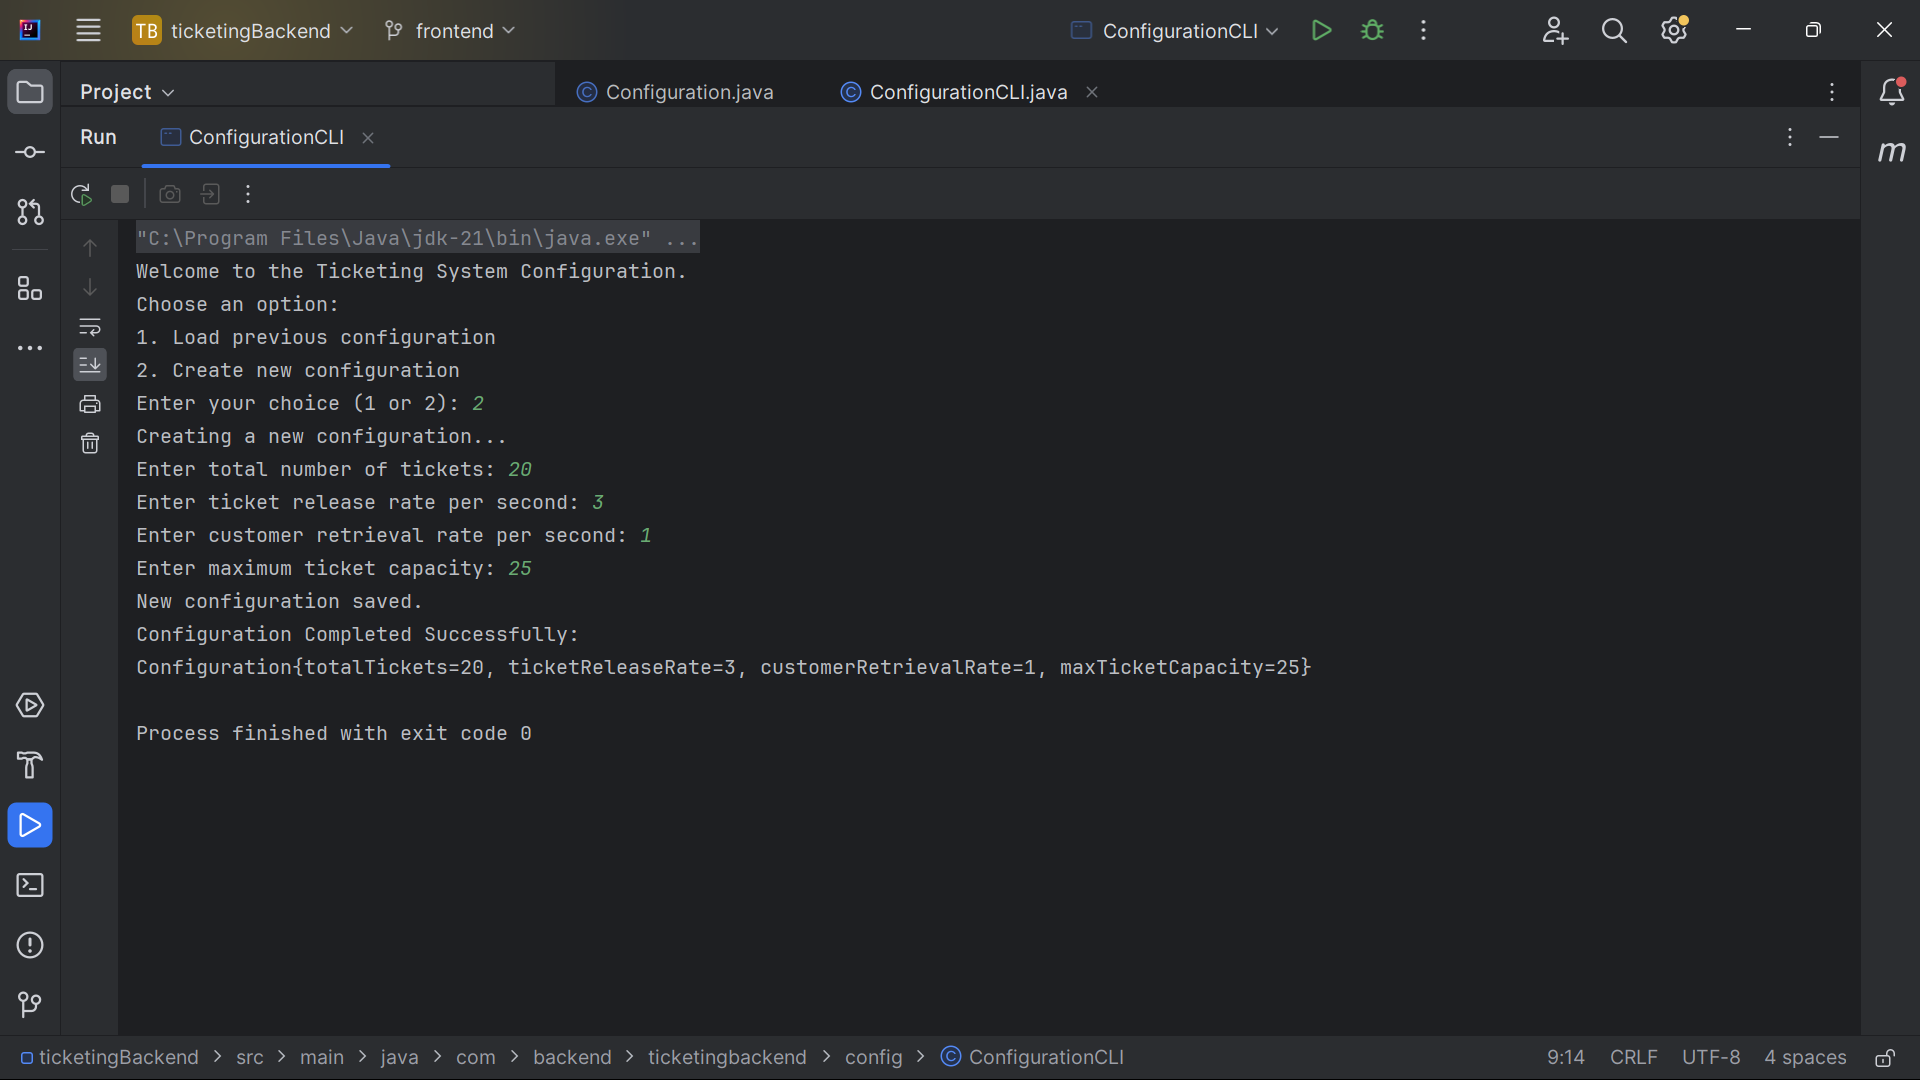Click config breadcrumb
The height and width of the screenshot is (1080, 1920).
click(873, 1057)
